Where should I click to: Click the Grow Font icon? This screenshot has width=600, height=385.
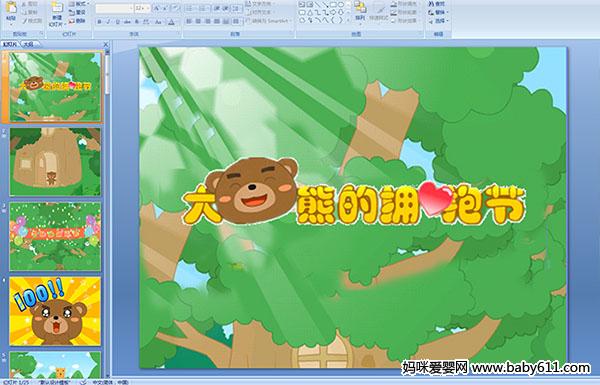tap(157, 8)
